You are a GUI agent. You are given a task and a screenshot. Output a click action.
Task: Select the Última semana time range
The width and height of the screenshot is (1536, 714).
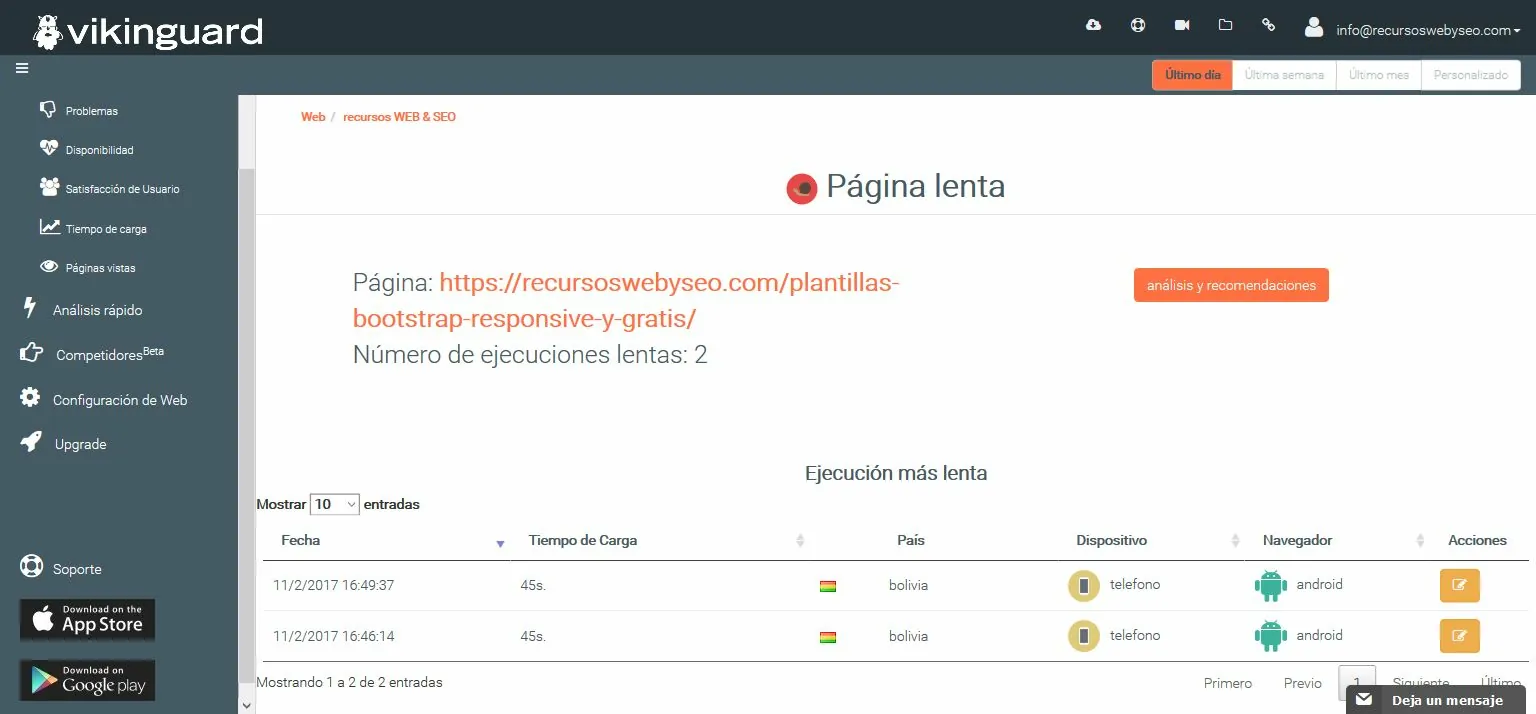coord(1284,75)
